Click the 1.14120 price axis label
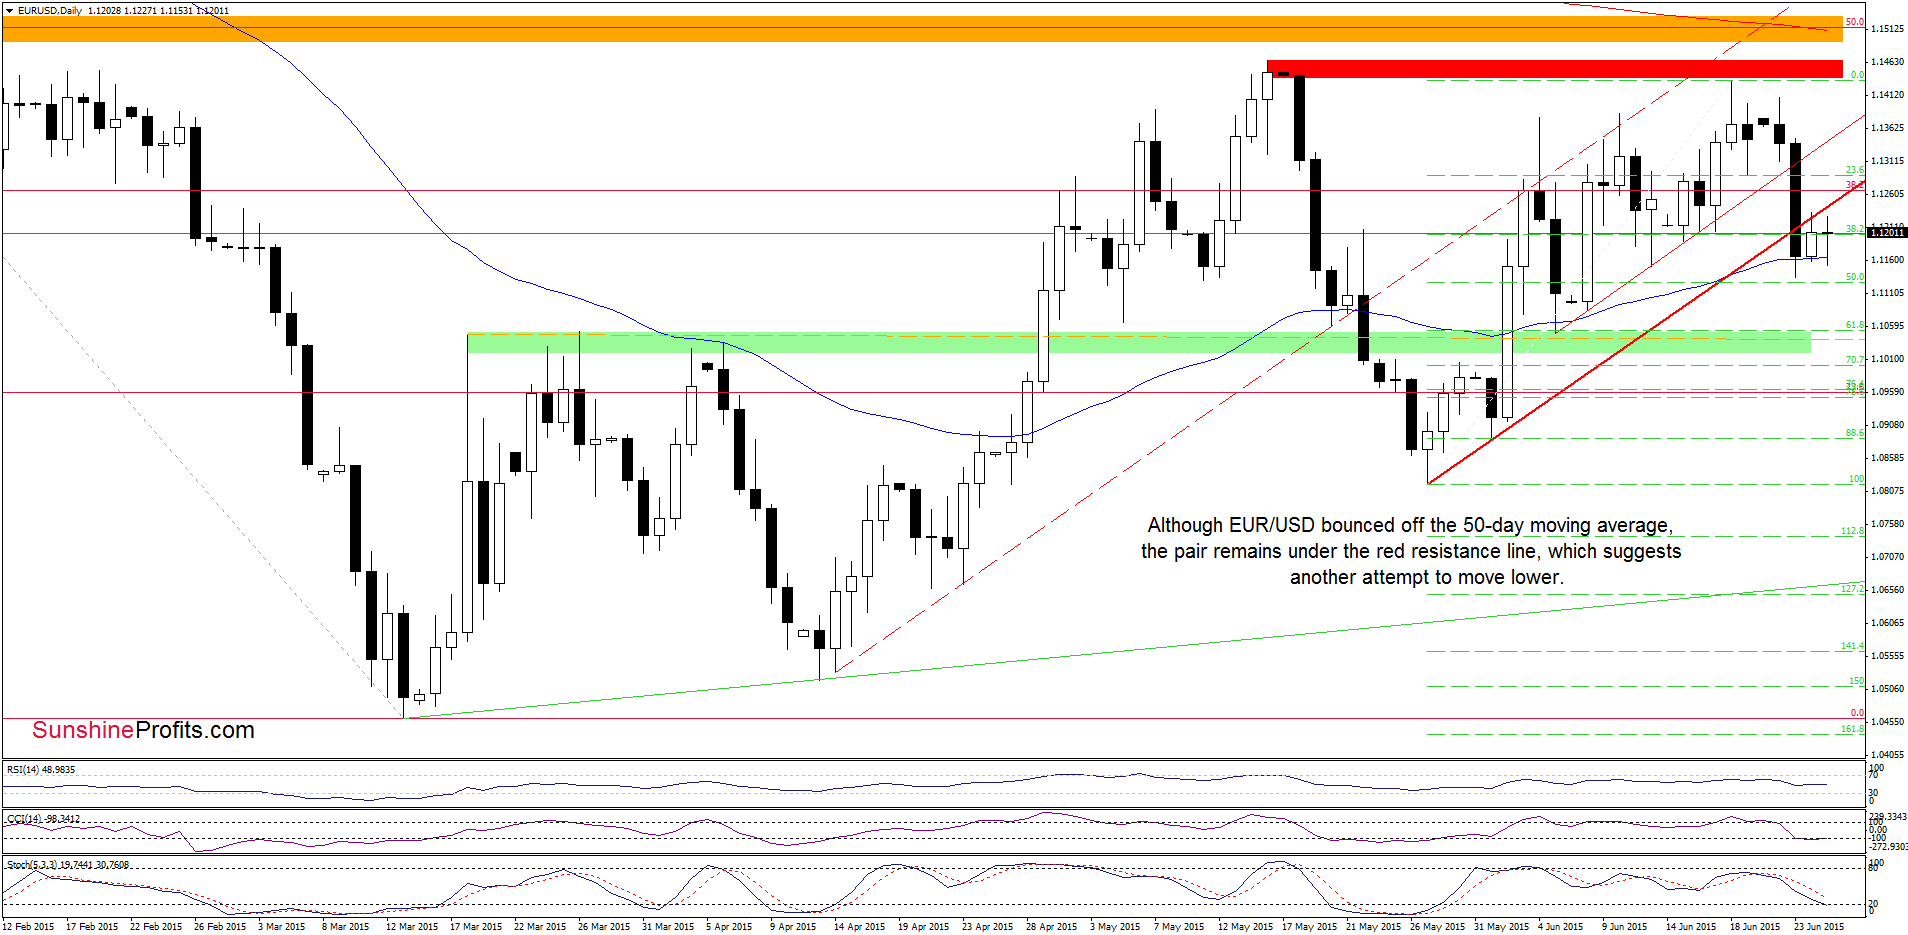 (1888, 95)
